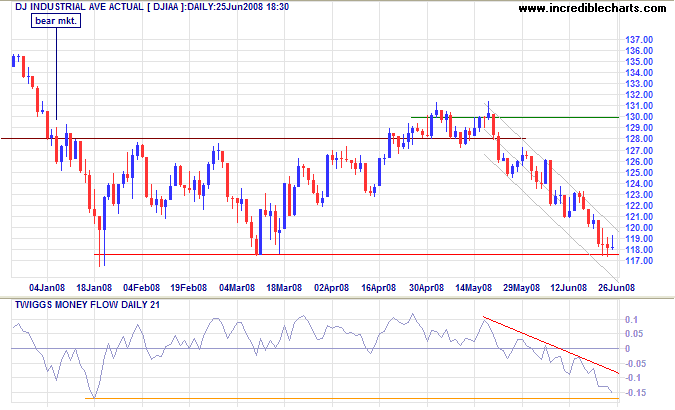
Task: Select the 129.00 price axis label
Action: pyautogui.click(x=639, y=128)
